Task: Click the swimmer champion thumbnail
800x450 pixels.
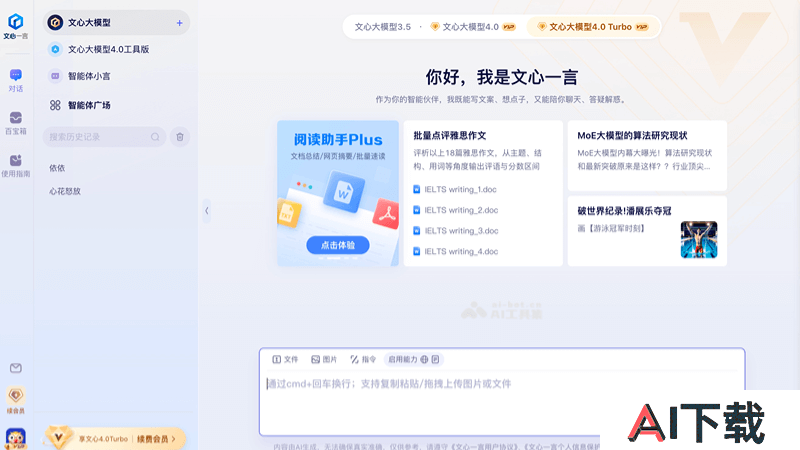Action: [x=699, y=240]
